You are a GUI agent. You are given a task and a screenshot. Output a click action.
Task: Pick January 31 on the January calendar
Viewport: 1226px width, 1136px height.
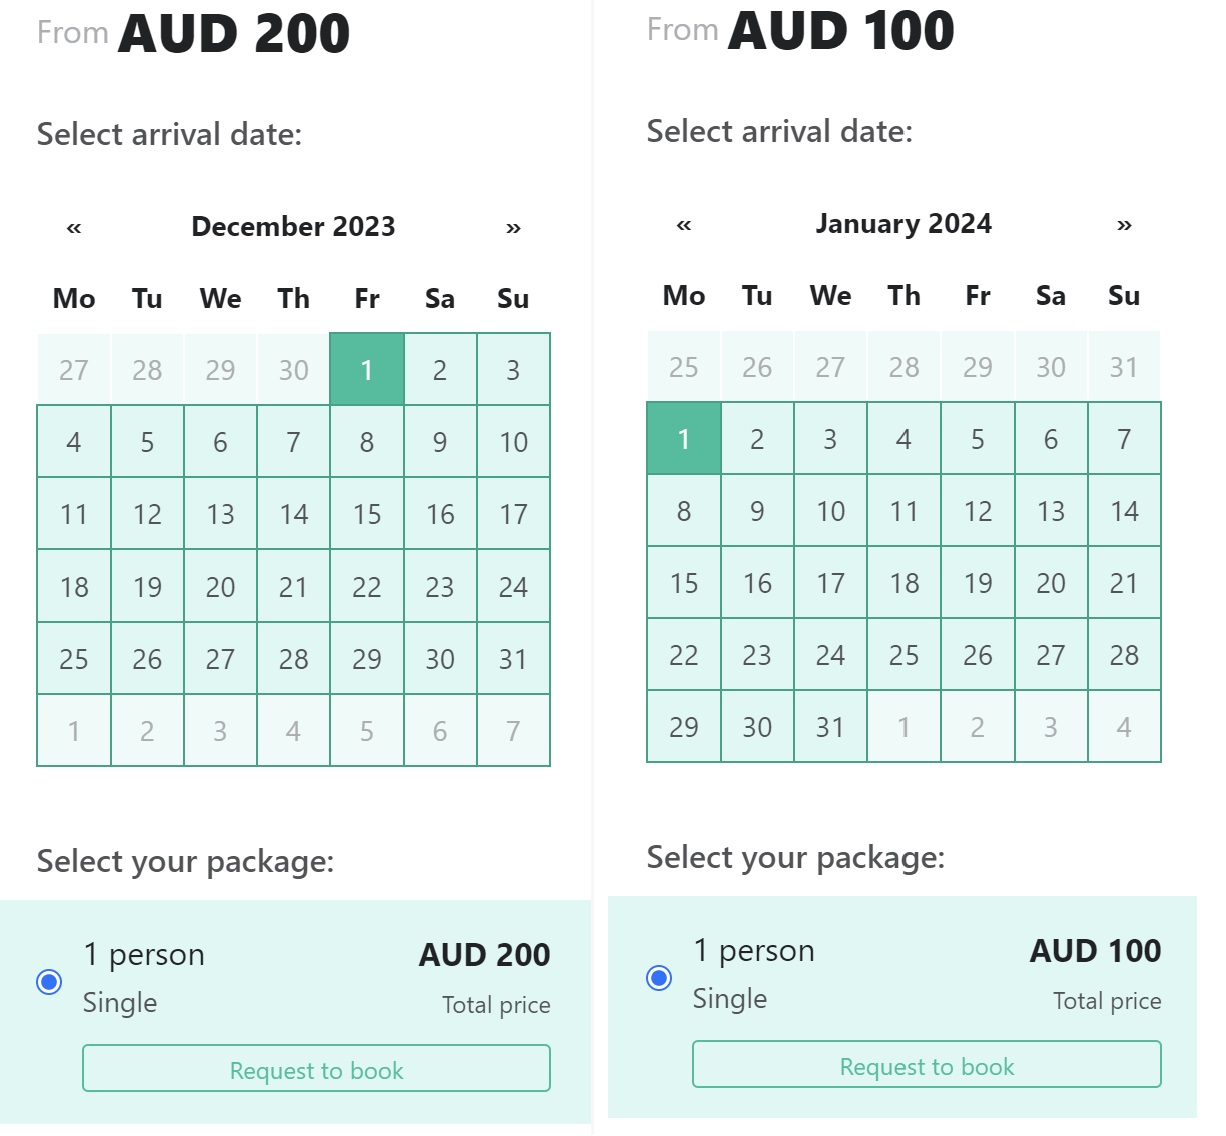[x=829, y=727]
